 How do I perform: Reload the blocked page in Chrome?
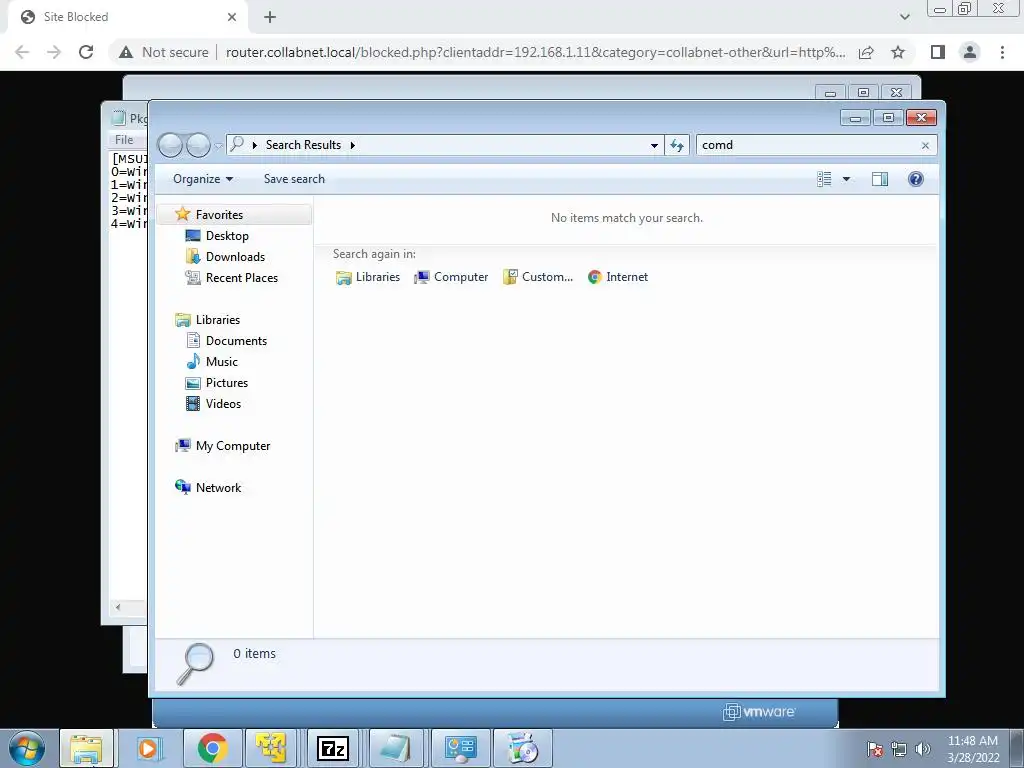(x=86, y=52)
